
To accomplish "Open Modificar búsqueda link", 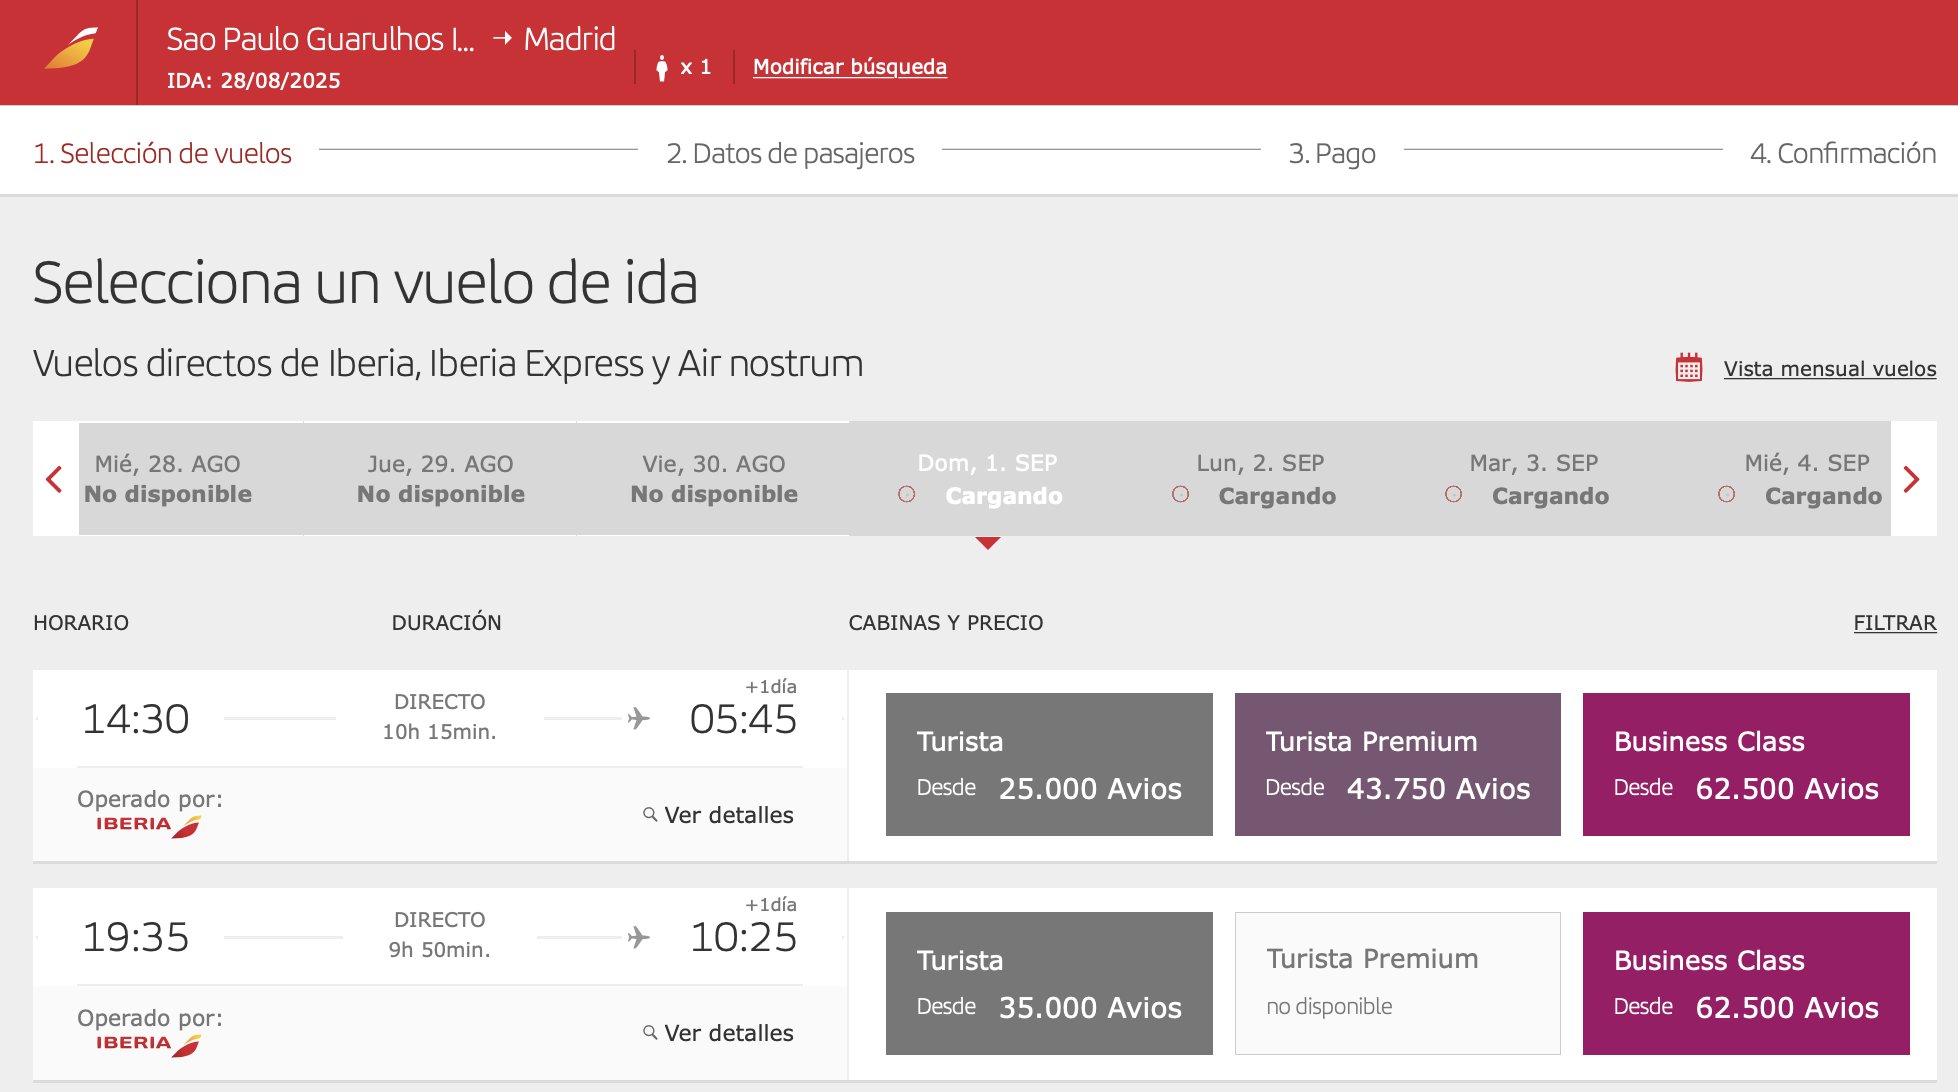I will [849, 67].
